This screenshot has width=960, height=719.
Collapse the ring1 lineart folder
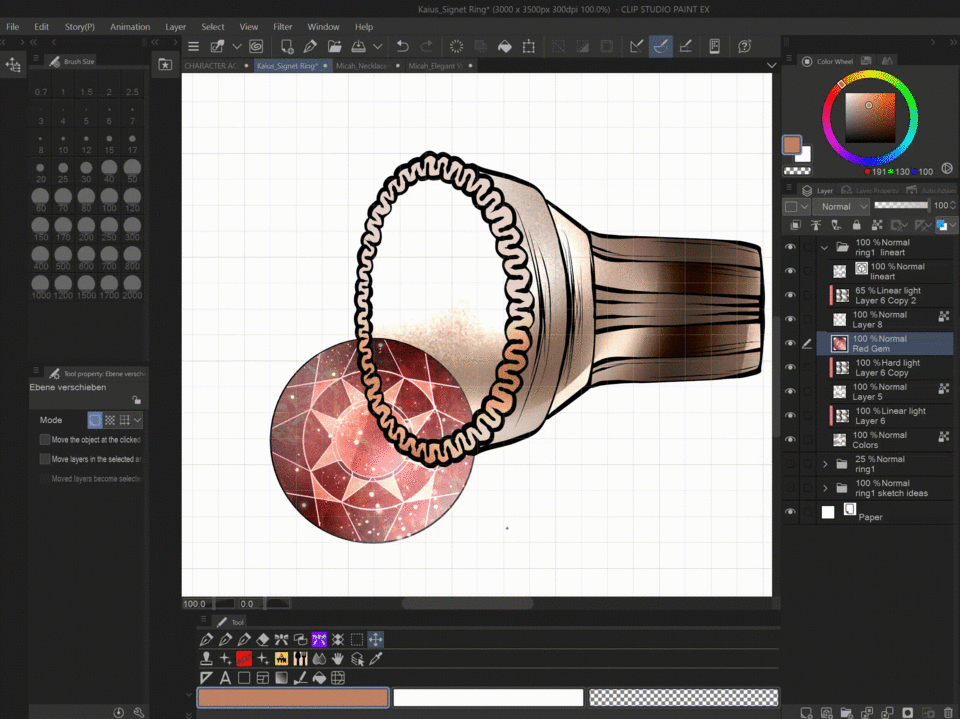(x=825, y=247)
